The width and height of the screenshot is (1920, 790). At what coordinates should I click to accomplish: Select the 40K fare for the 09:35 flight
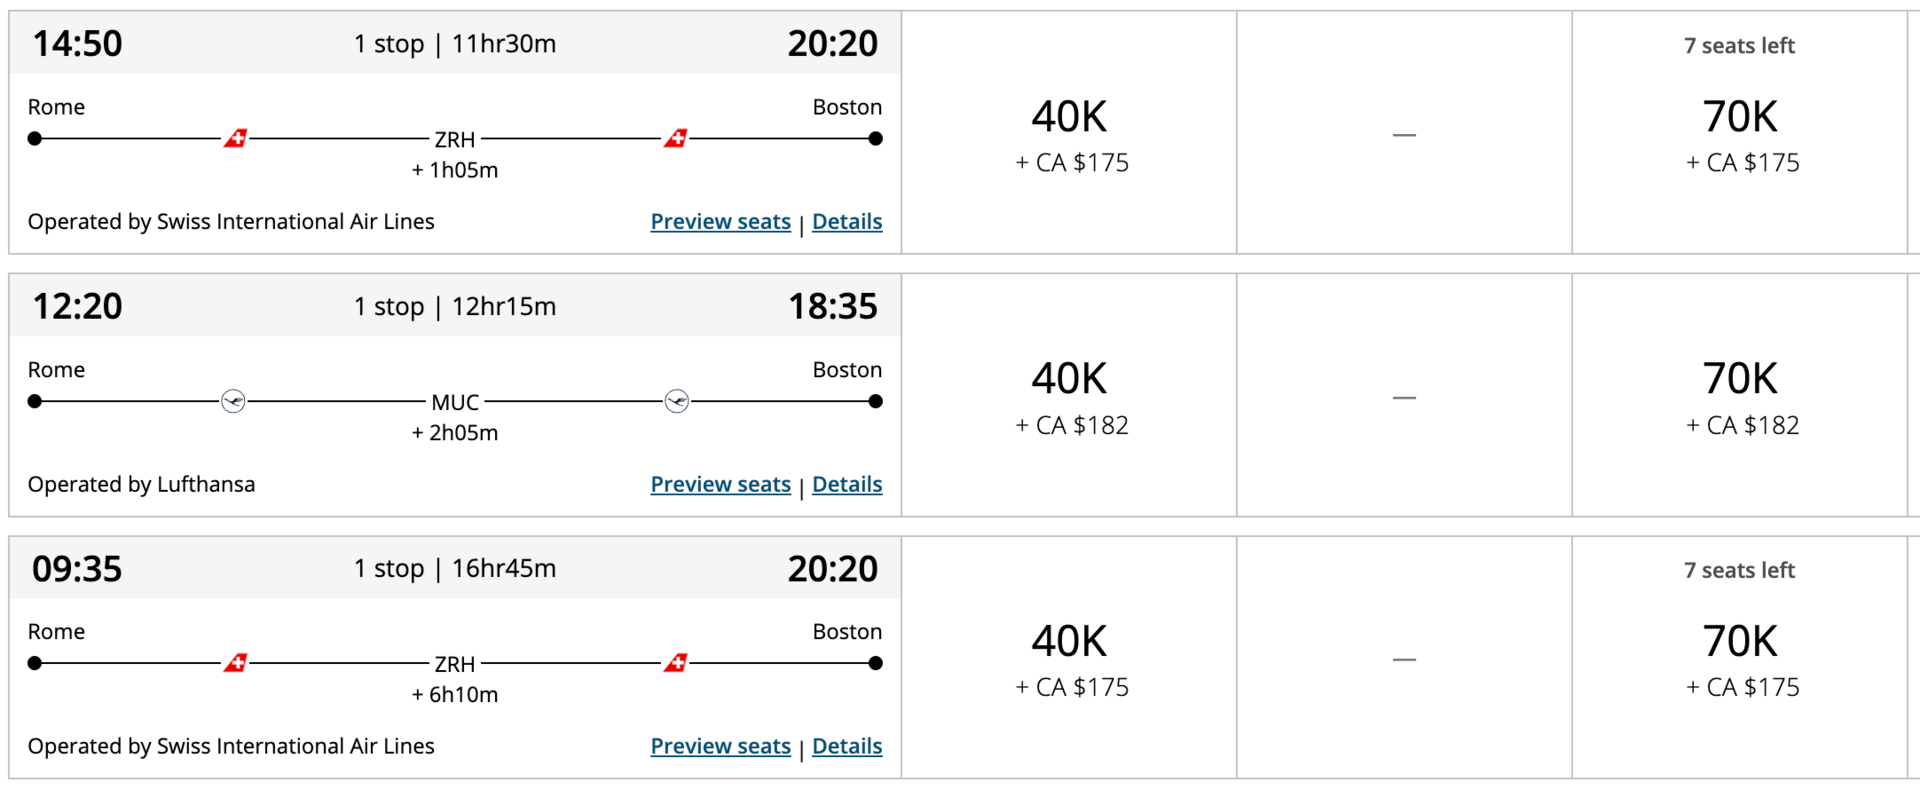[1069, 658]
